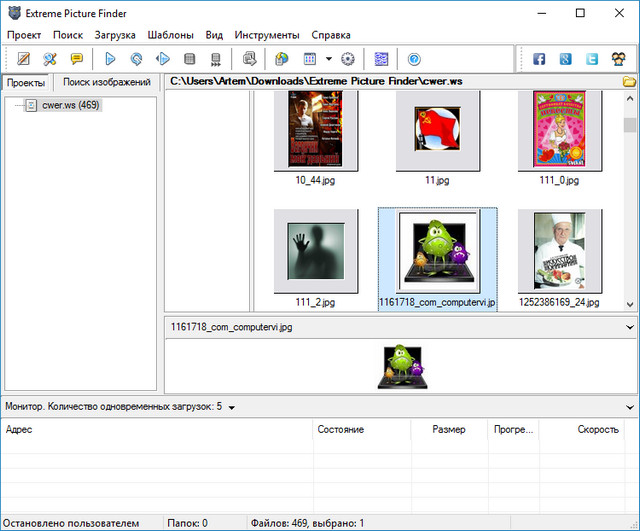Open simultaneous downloads count dropdown
This screenshot has height=531, width=640.
click(x=231, y=407)
